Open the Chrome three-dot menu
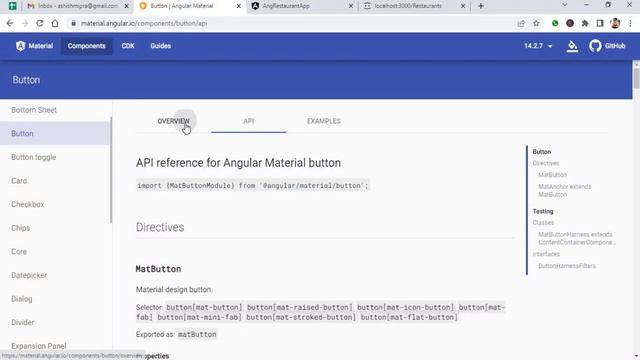 (630, 23)
